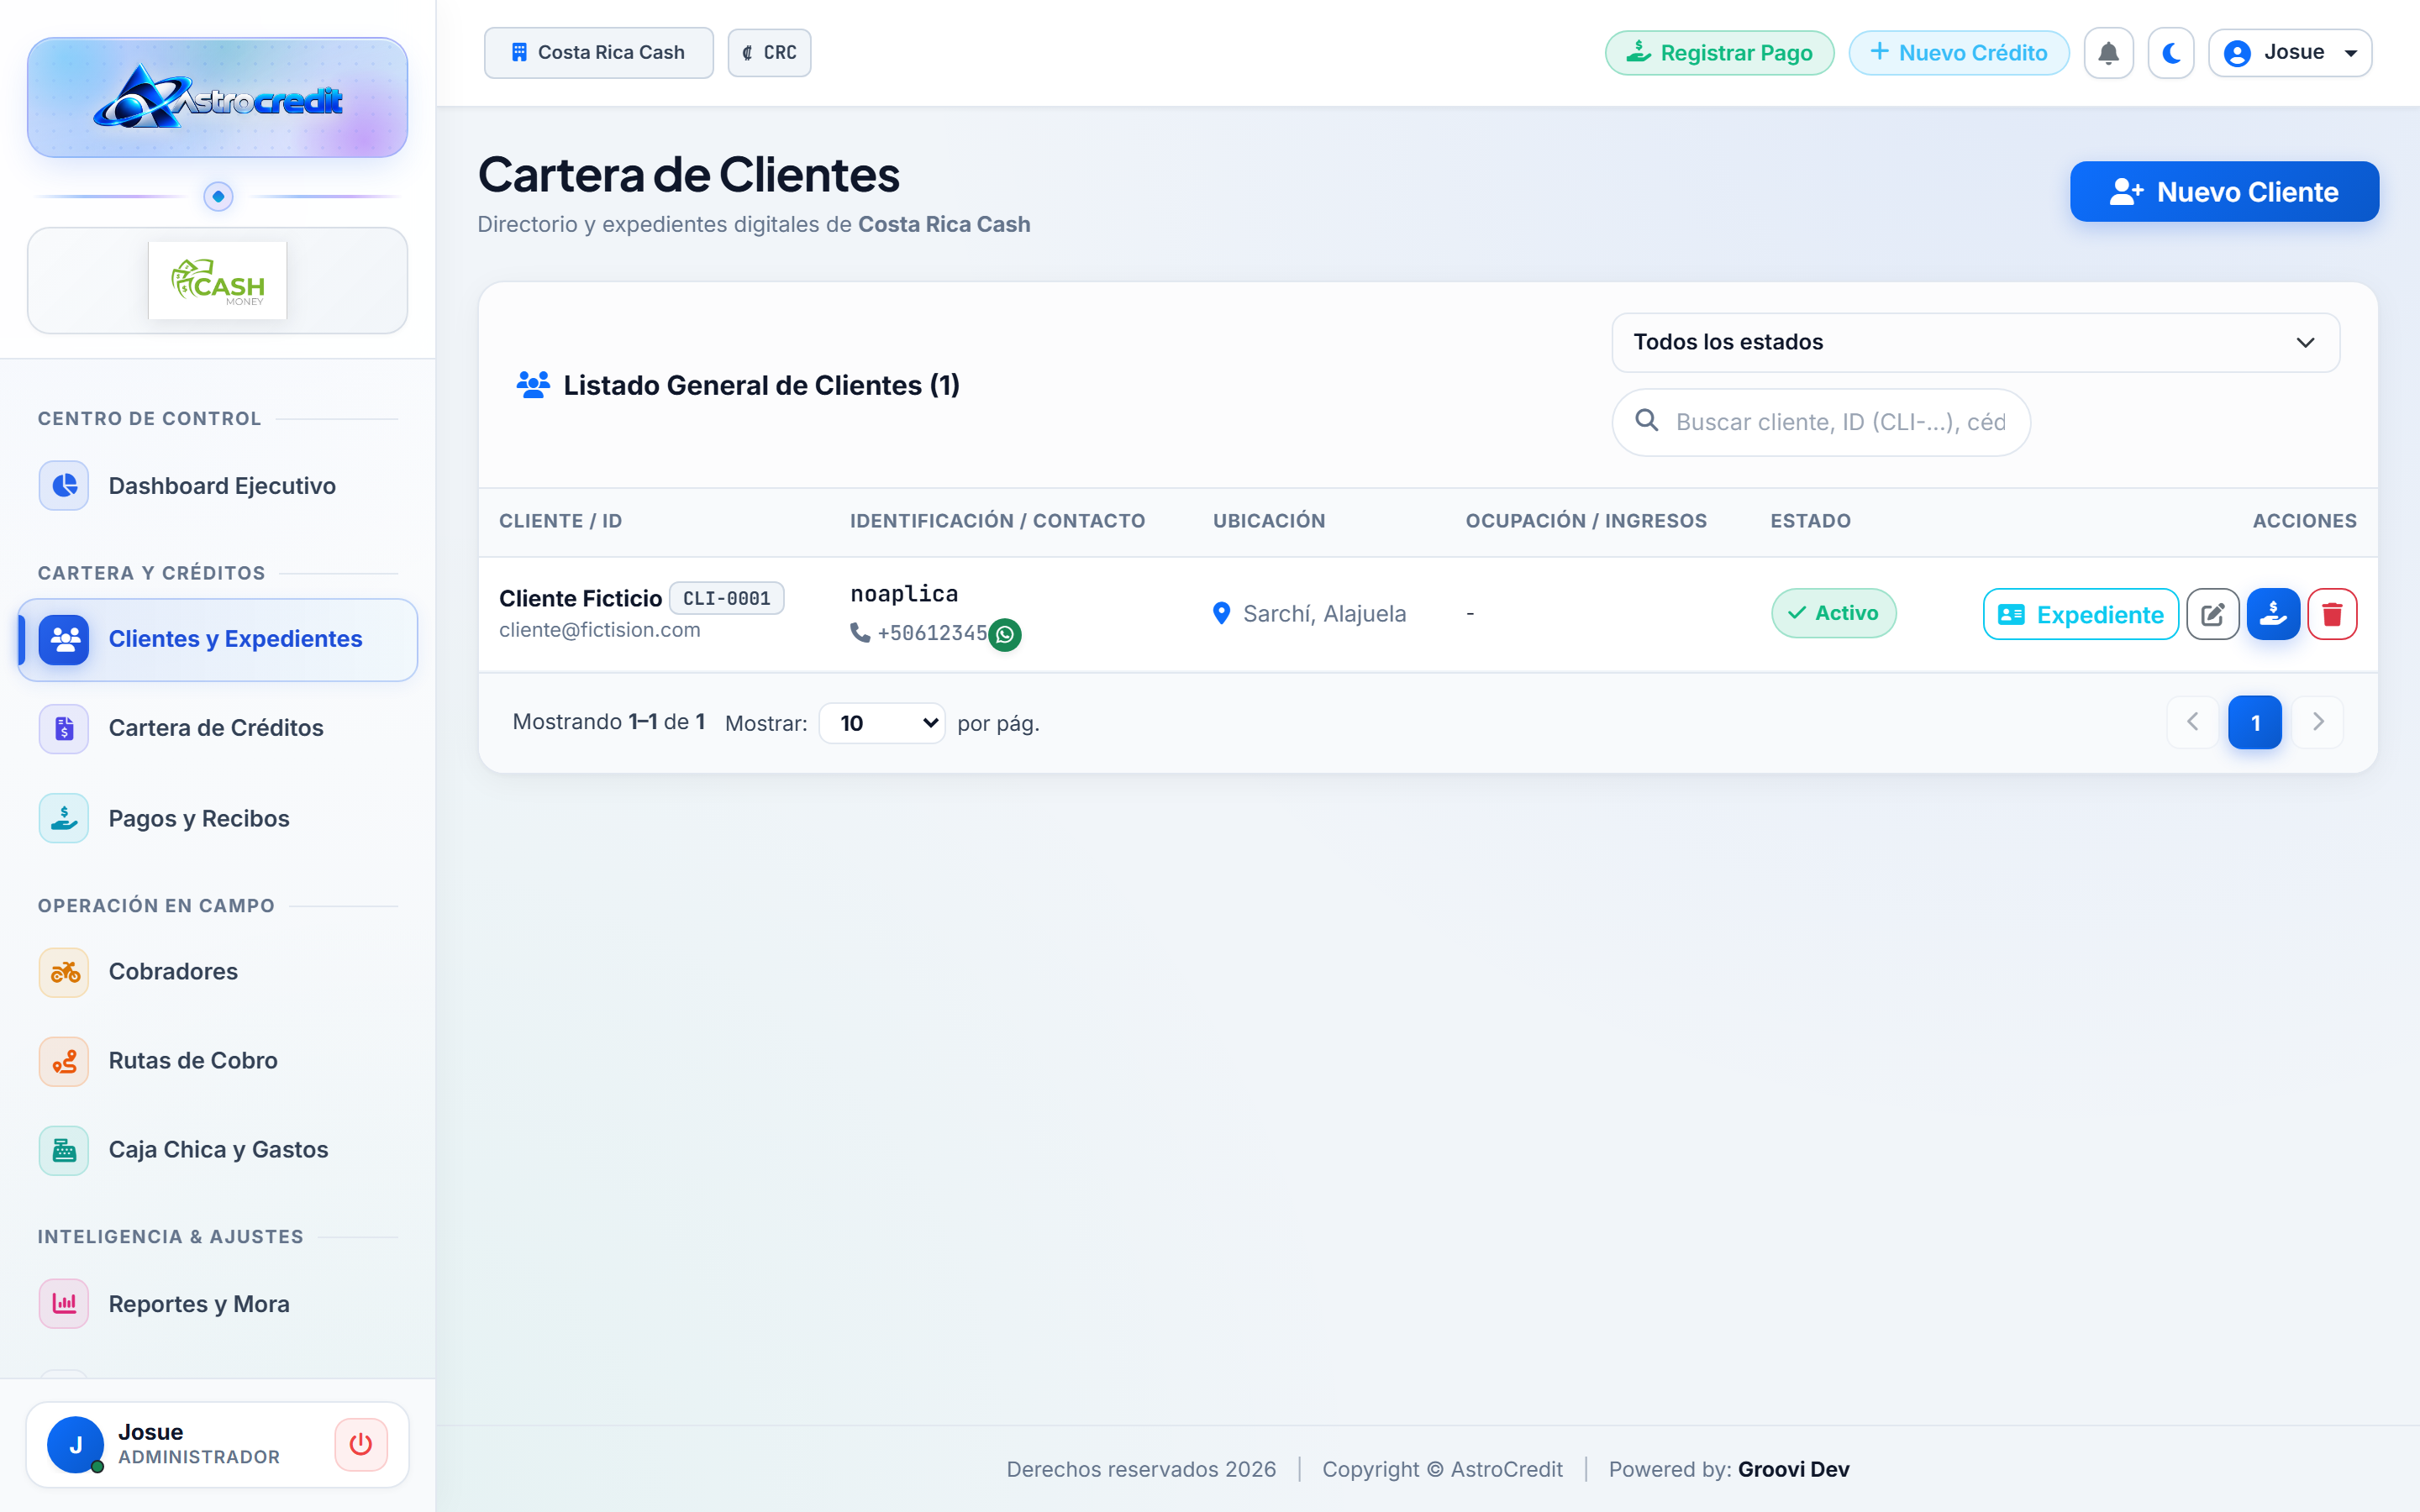
Task: Open the Josue user menu dropdown
Action: pos(2290,53)
